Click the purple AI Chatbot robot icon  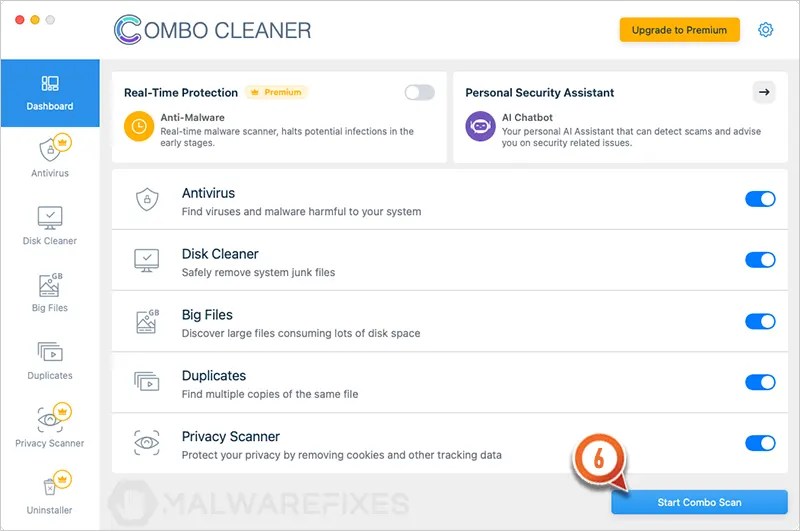pyautogui.click(x=480, y=126)
